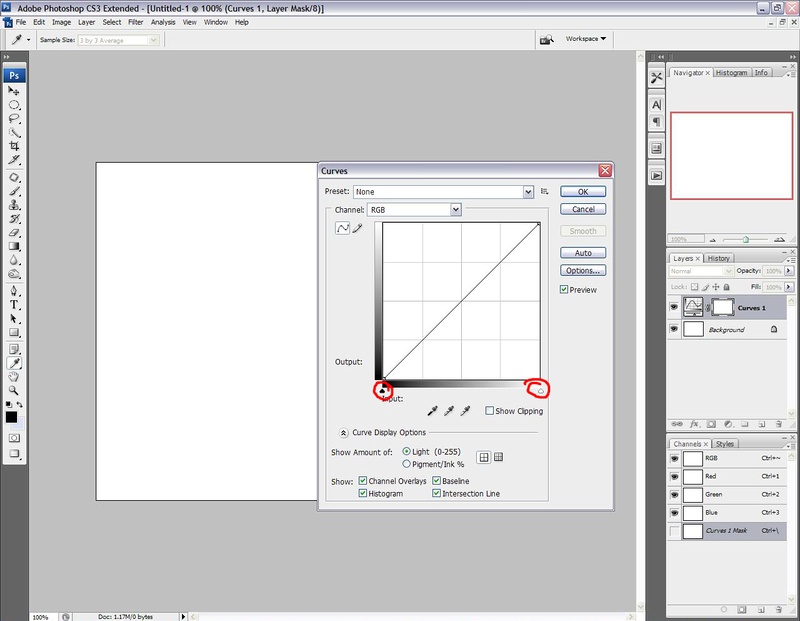Open the preset options menu icon

[x=544, y=191]
